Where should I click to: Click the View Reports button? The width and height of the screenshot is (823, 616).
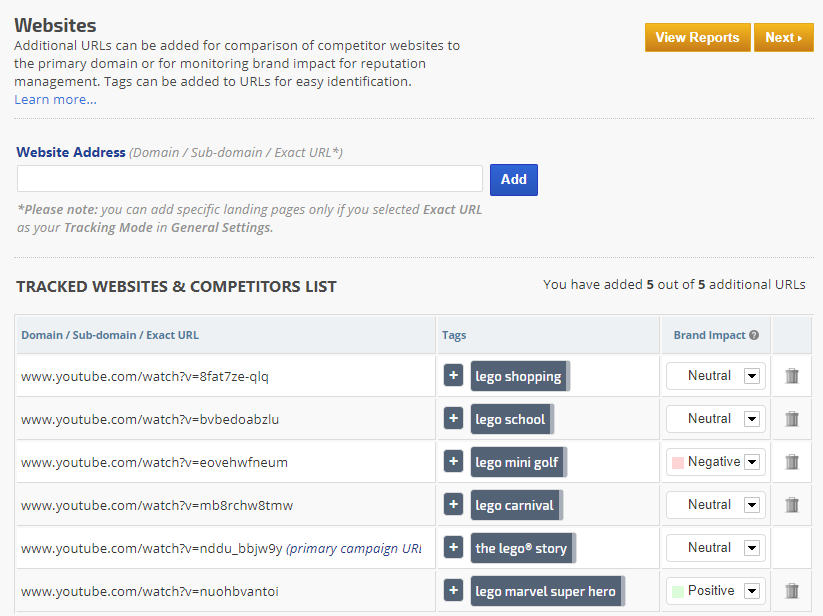pos(697,38)
